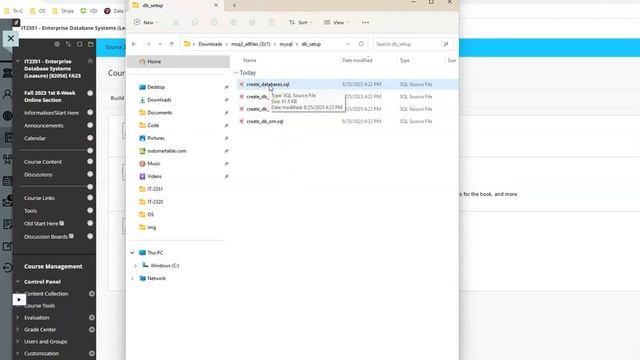Add a new File Explorer tab
The width and height of the screenshot is (640, 360).
tap(234, 5)
